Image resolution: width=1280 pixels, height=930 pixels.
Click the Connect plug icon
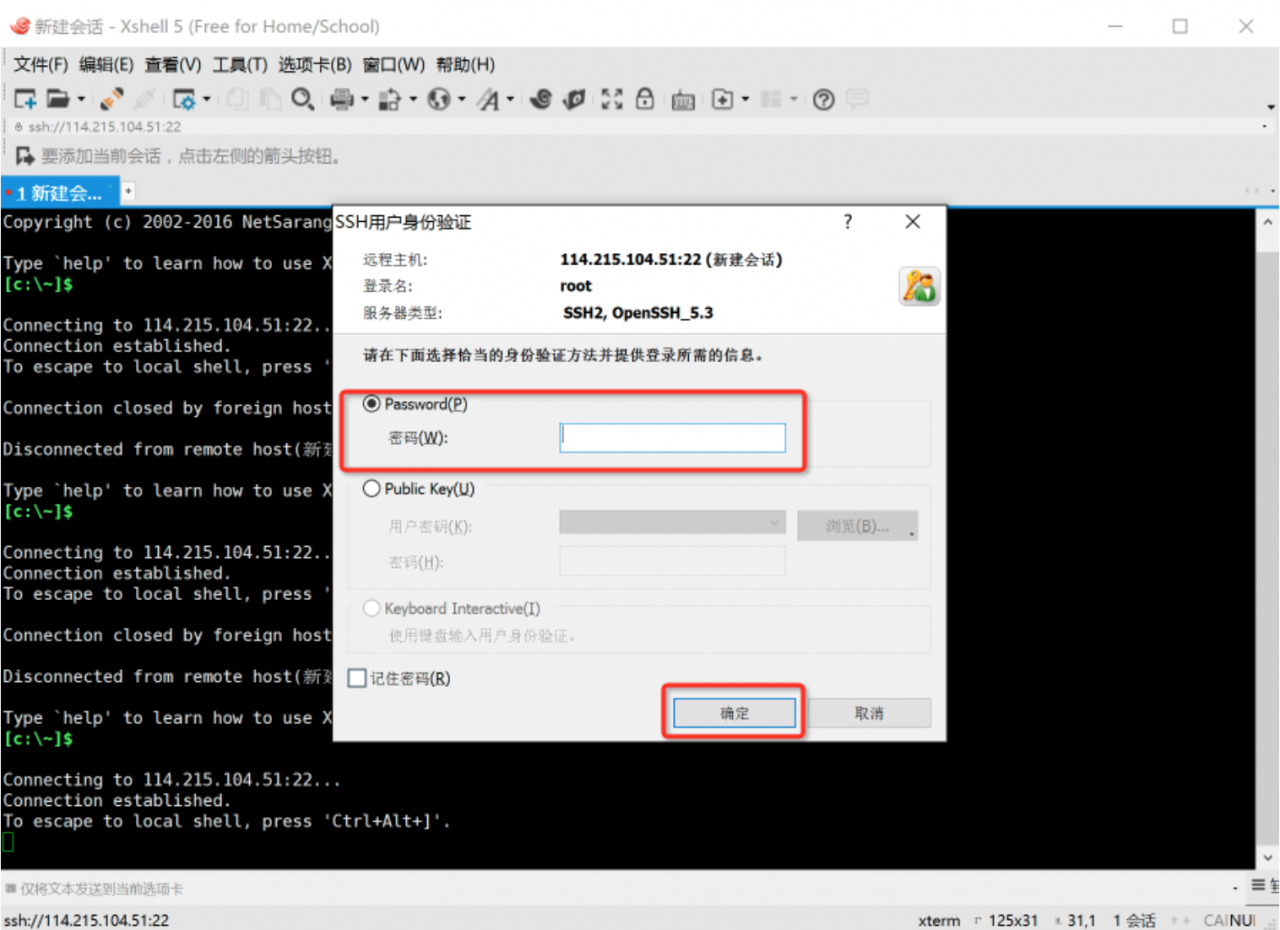(112, 99)
